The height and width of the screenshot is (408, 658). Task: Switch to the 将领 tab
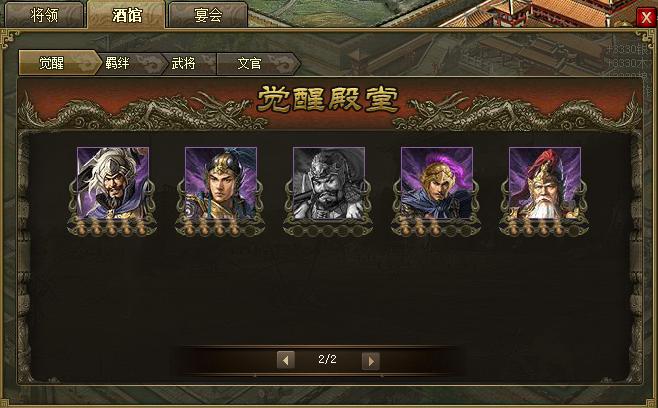click(44, 15)
